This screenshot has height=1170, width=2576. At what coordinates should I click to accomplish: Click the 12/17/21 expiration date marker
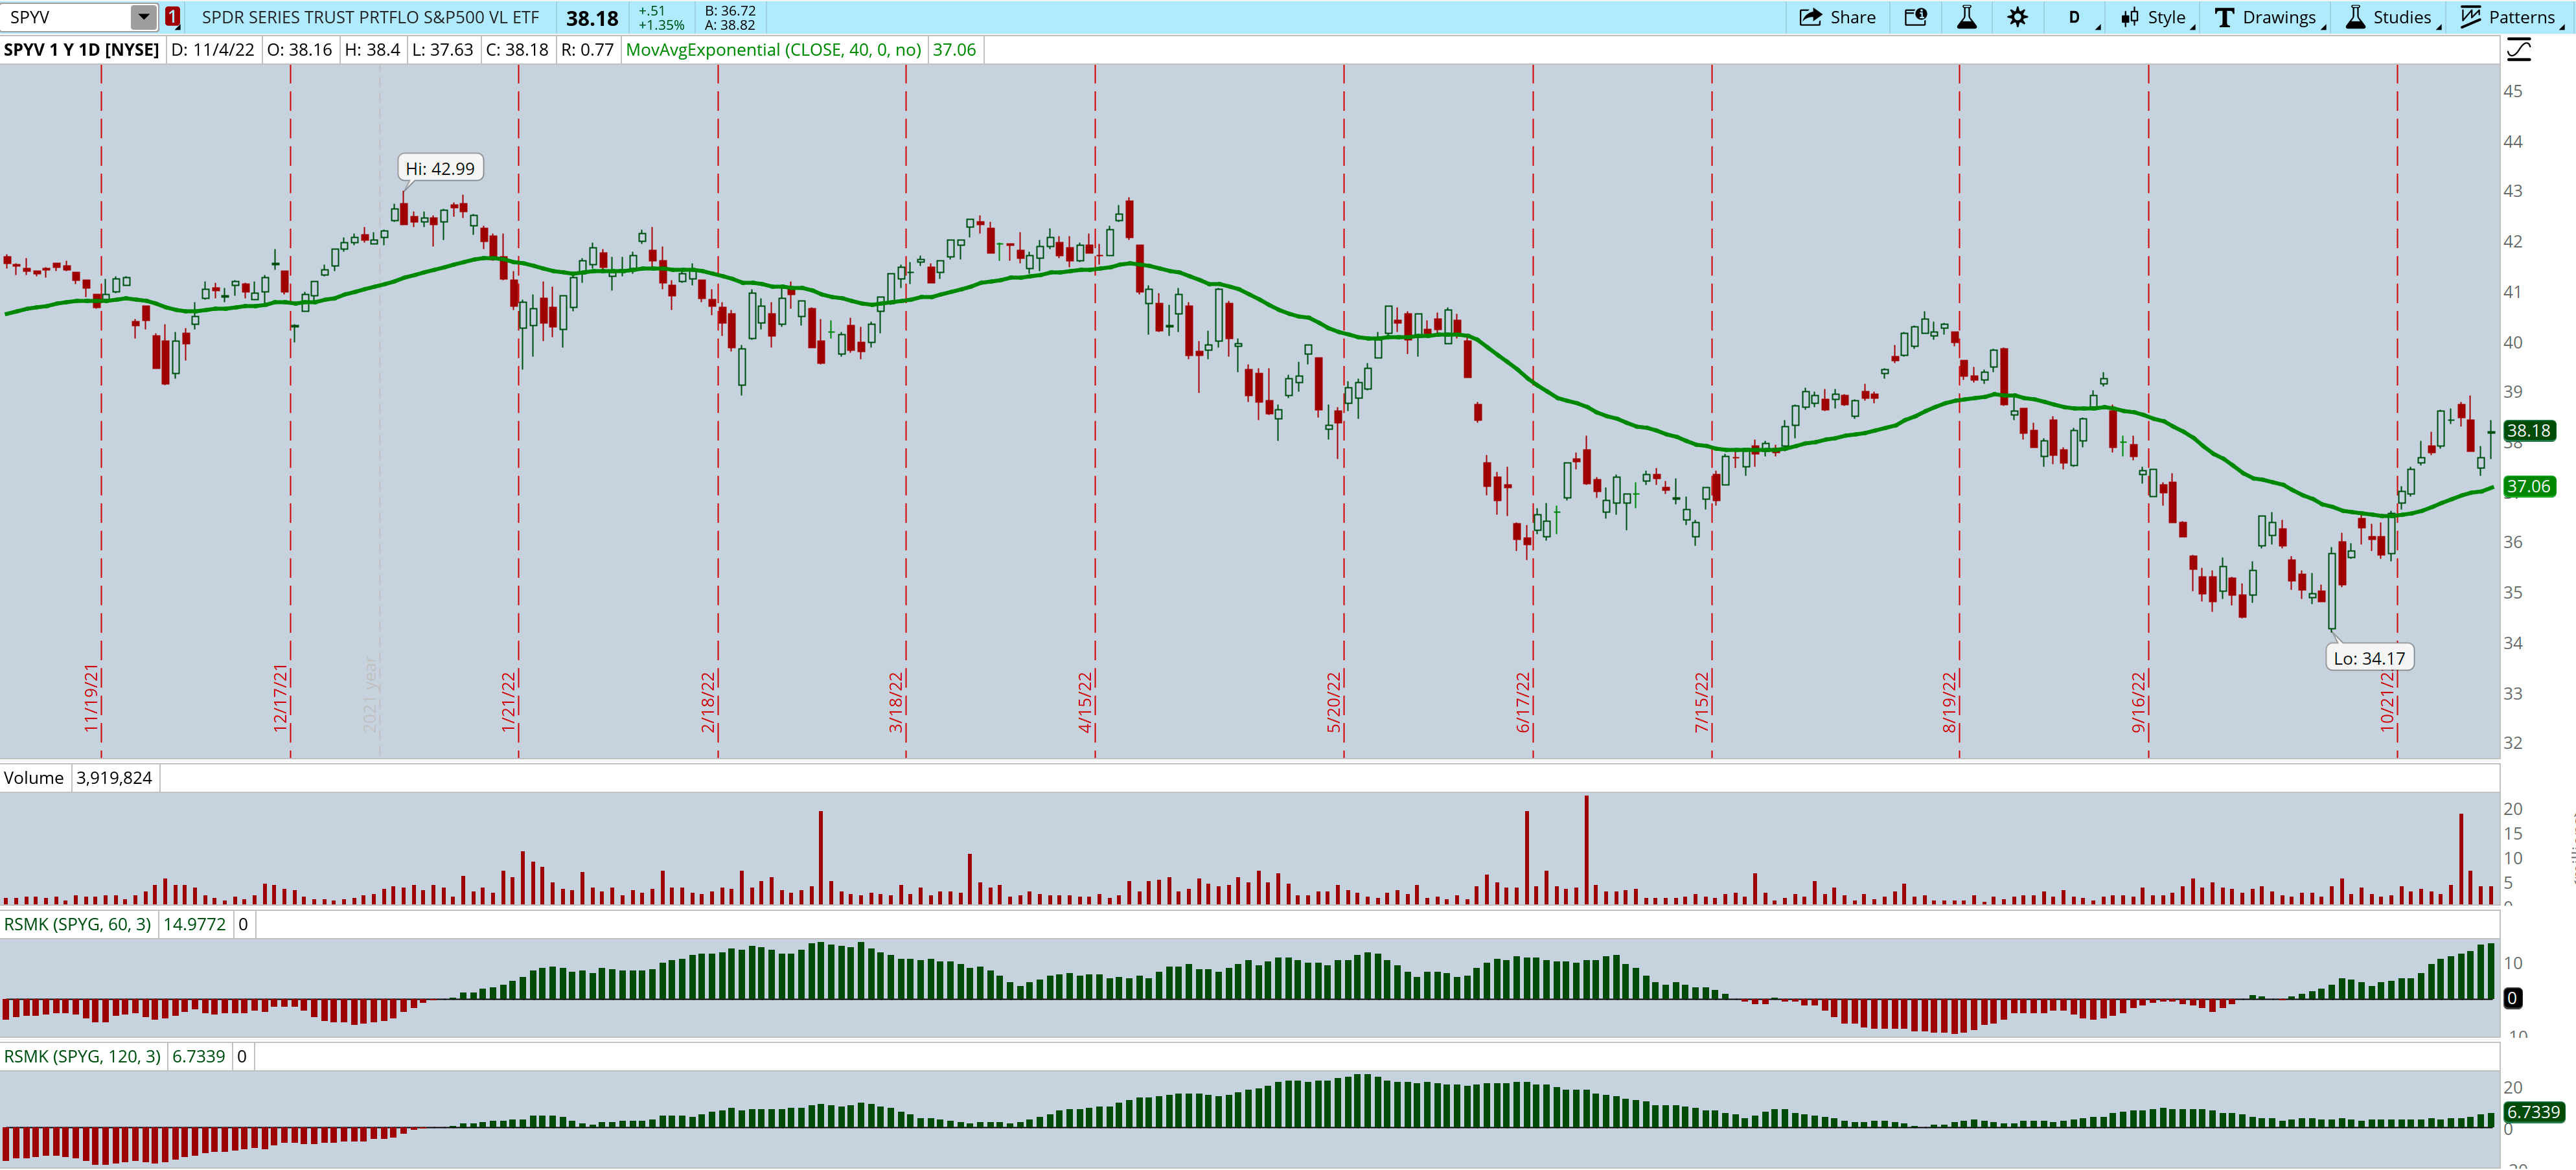click(x=280, y=698)
